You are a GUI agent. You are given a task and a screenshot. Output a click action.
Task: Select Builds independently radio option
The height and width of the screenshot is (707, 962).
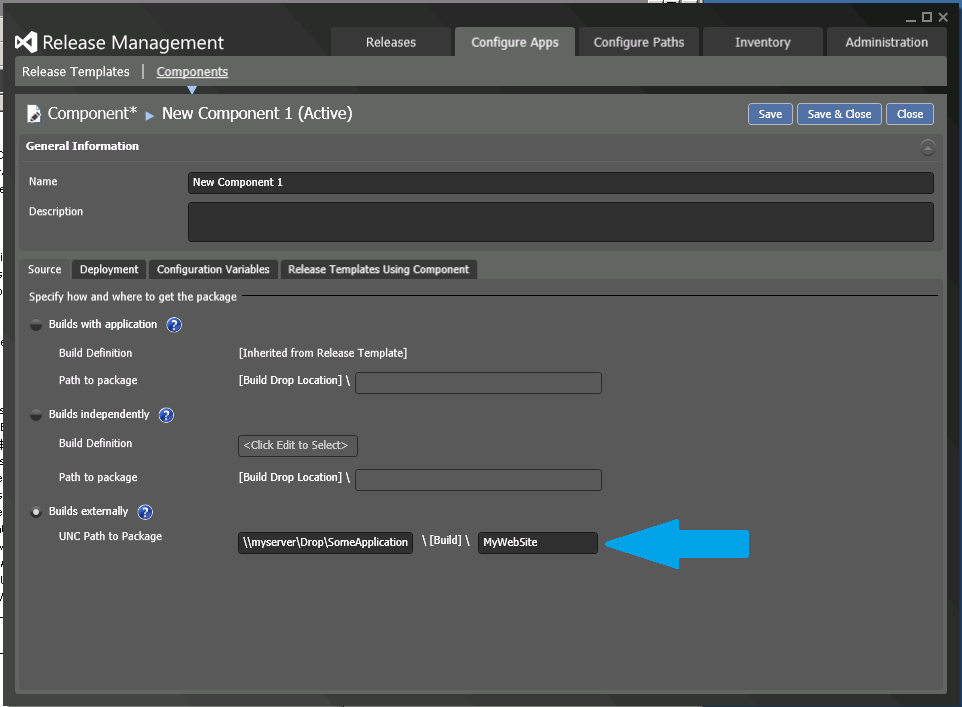[x=37, y=415]
